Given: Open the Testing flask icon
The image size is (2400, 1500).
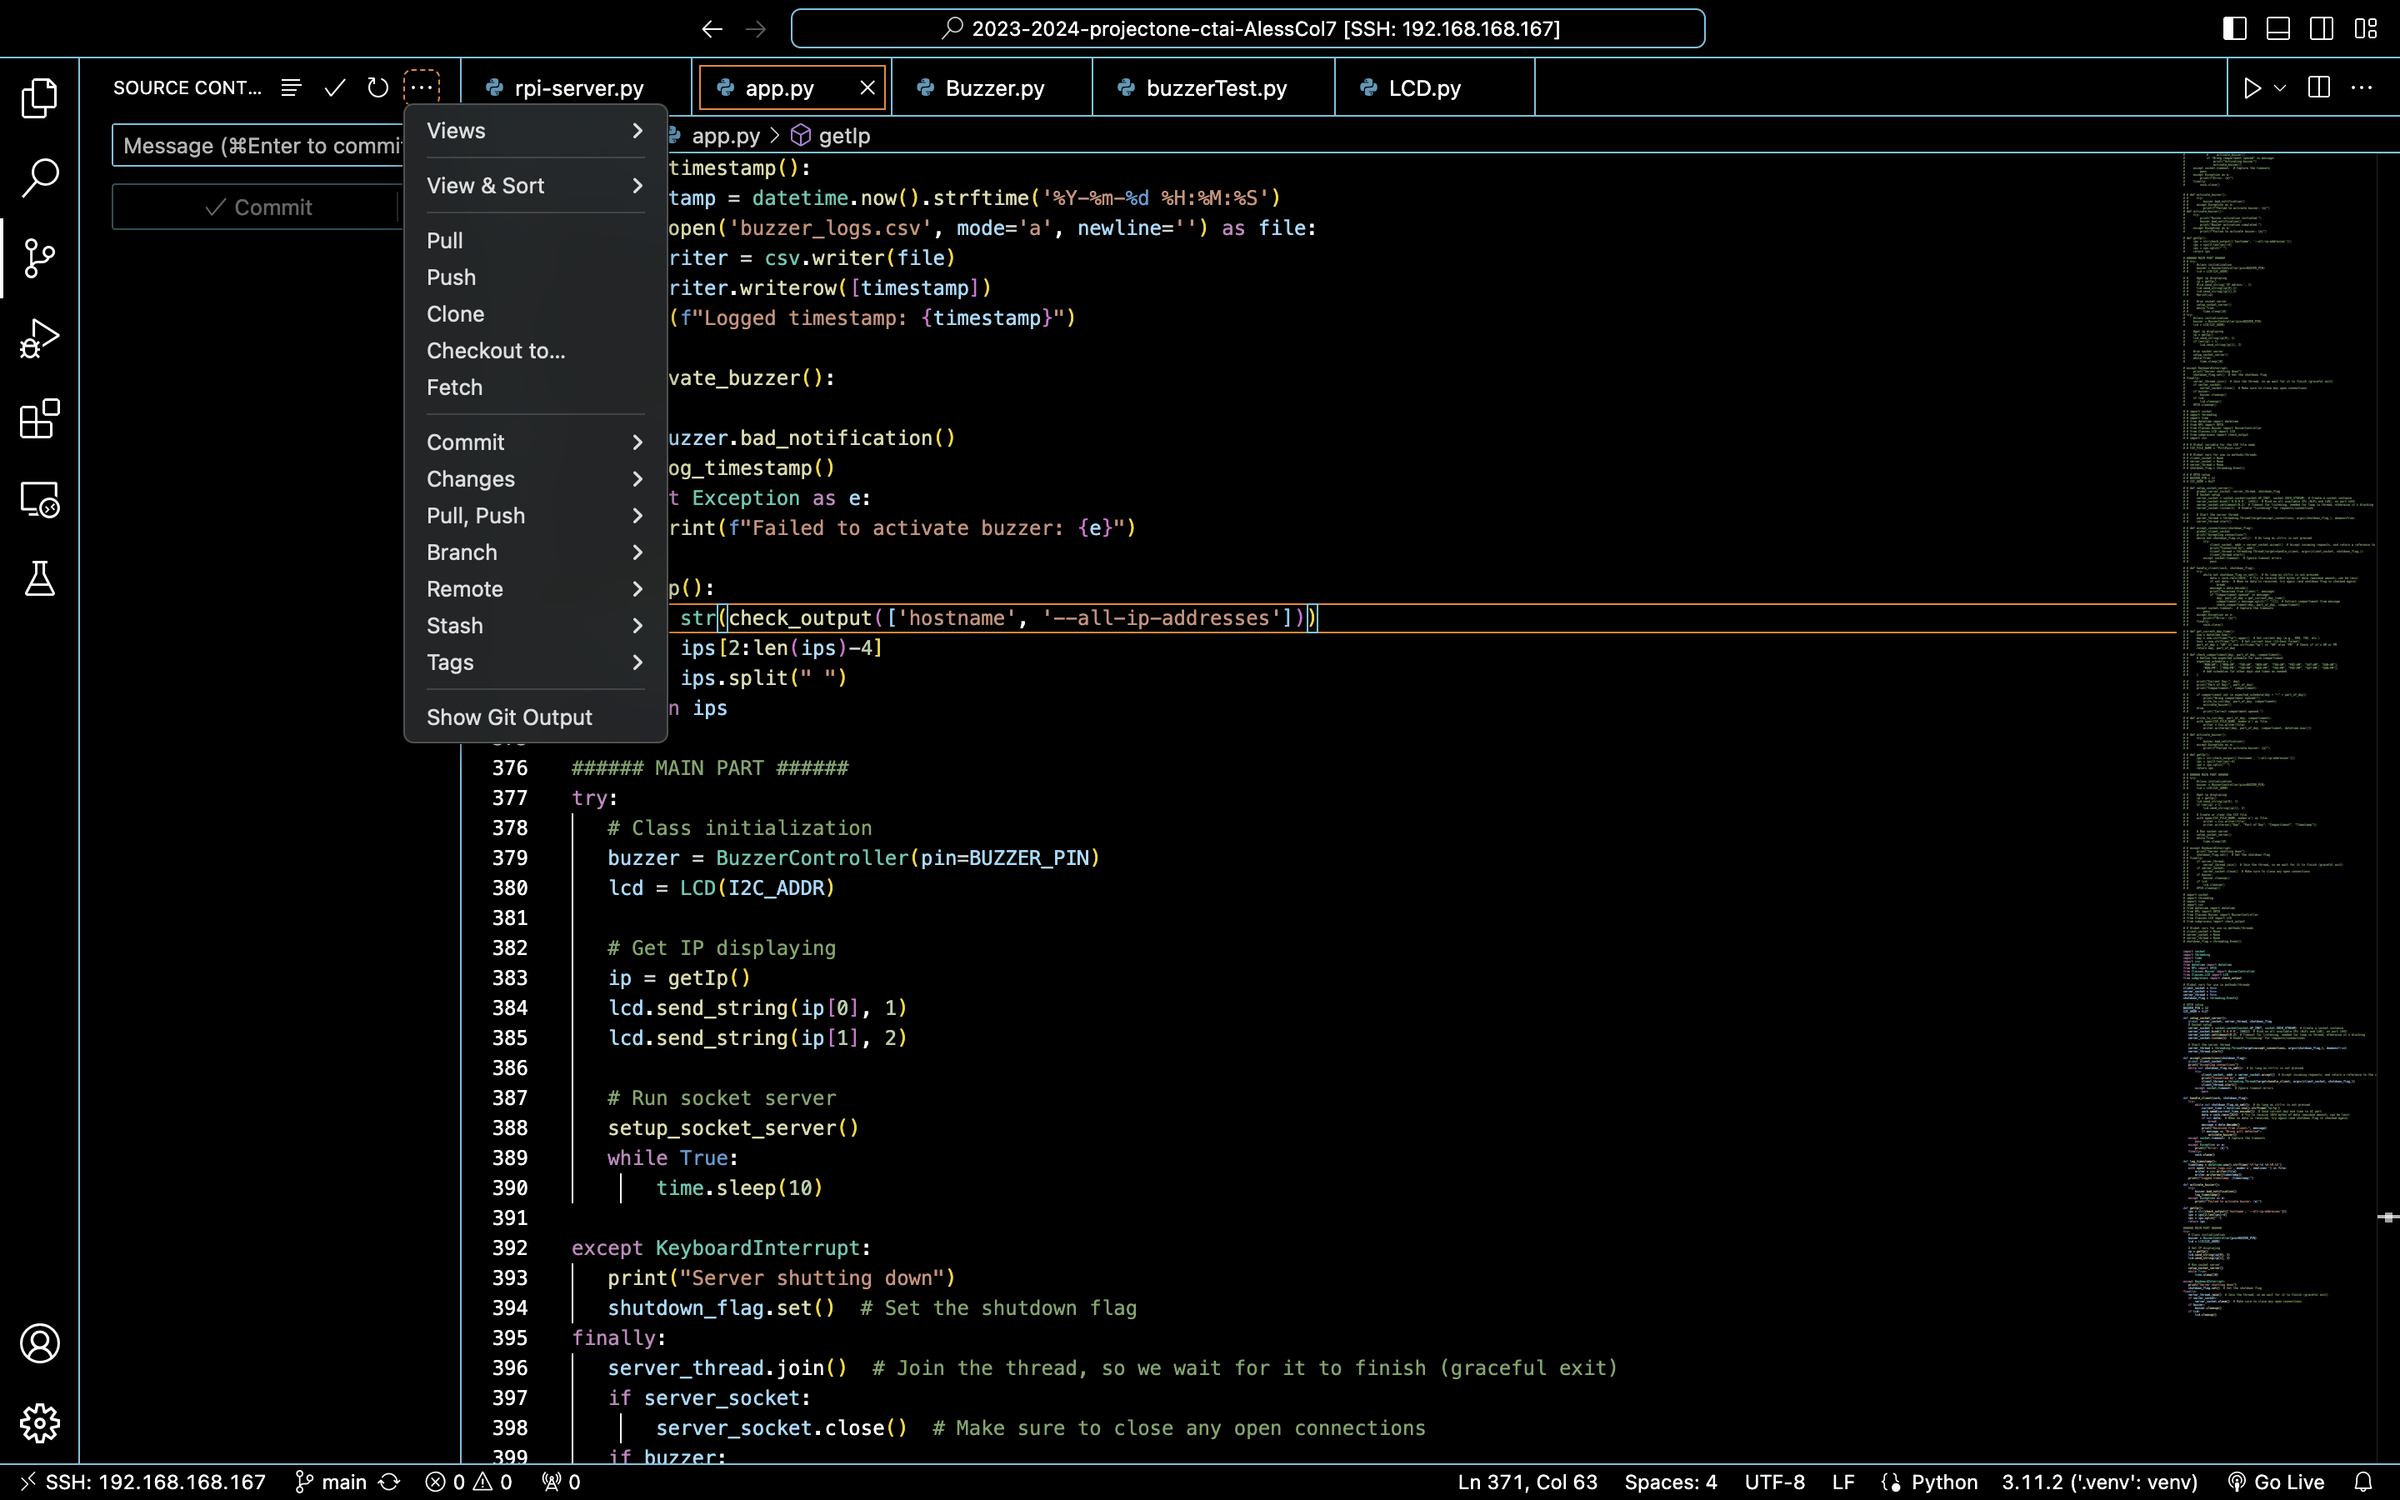Looking at the screenshot, I should [x=40, y=578].
